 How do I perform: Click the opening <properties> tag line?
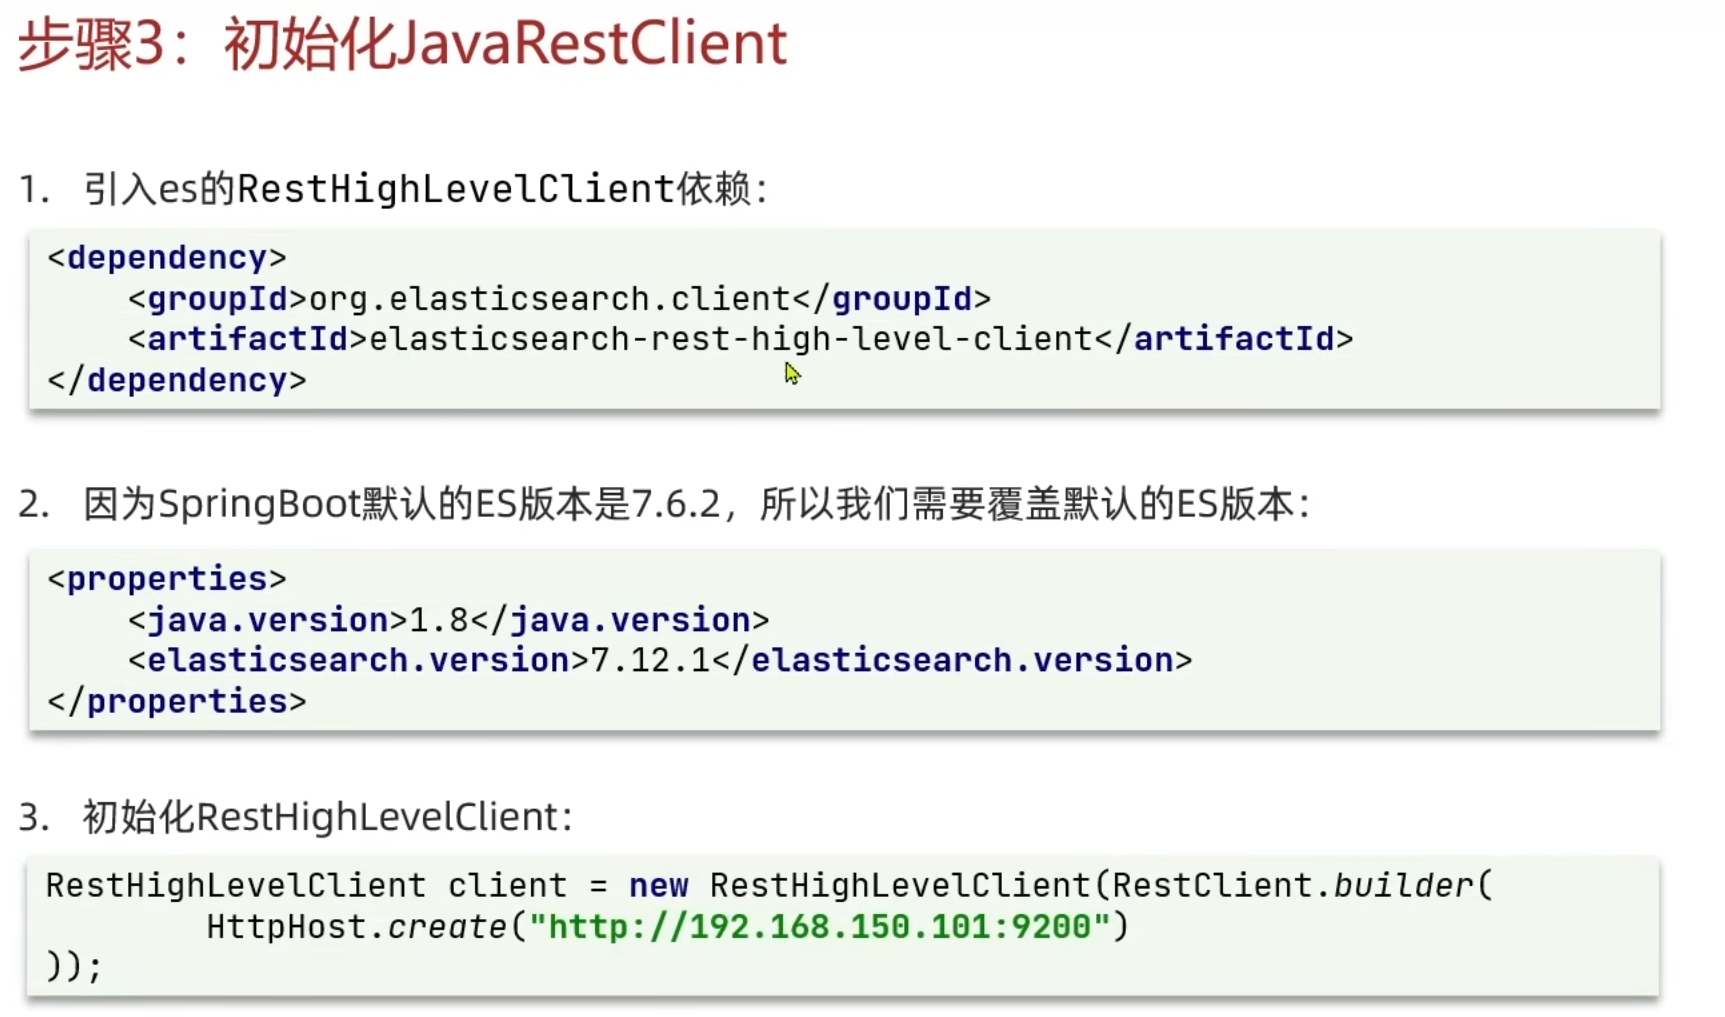[x=167, y=579]
